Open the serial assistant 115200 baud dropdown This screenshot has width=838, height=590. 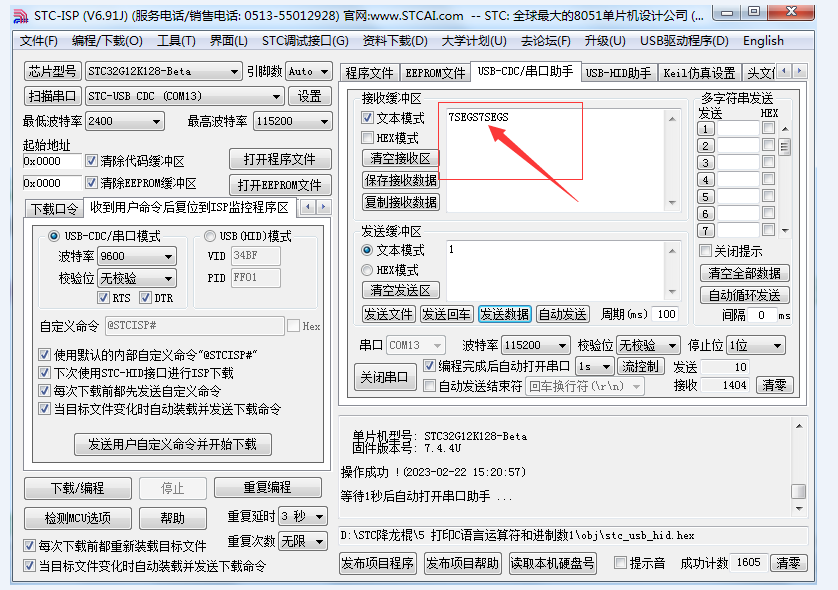pos(562,345)
